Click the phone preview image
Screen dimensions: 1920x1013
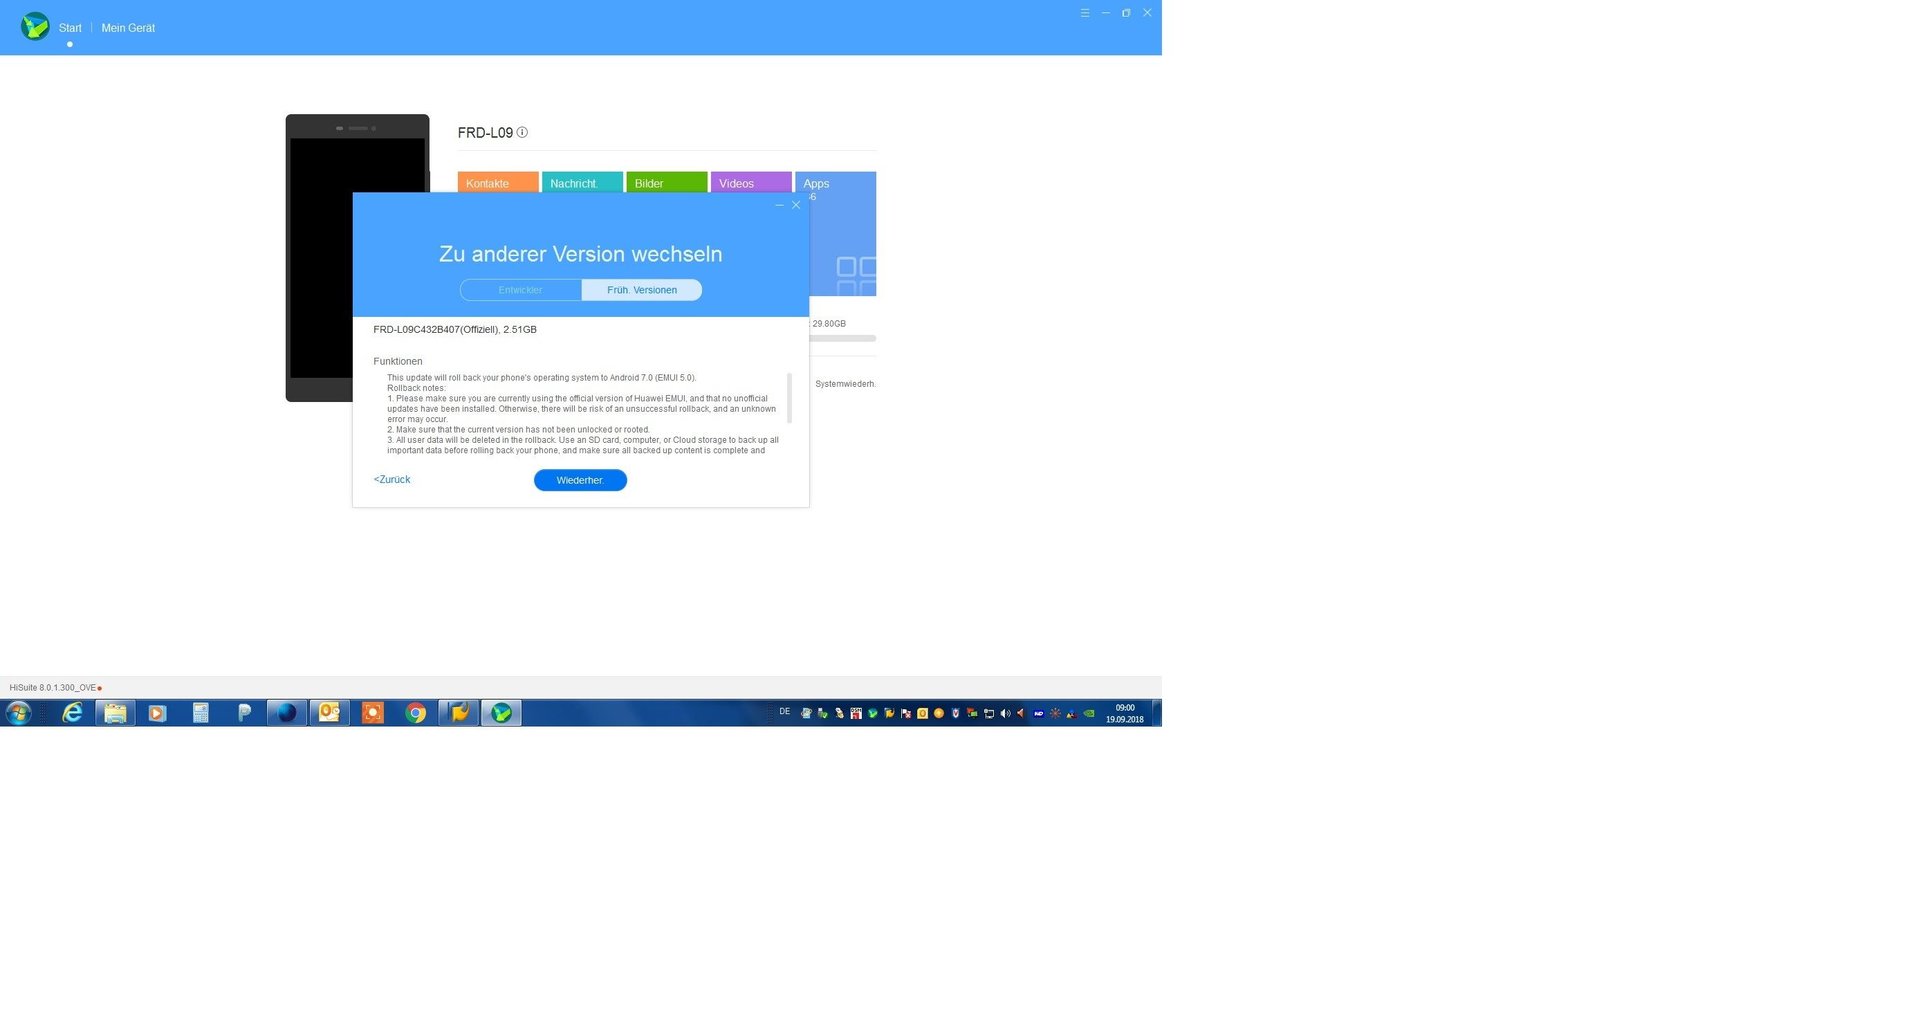[x=357, y=258]
